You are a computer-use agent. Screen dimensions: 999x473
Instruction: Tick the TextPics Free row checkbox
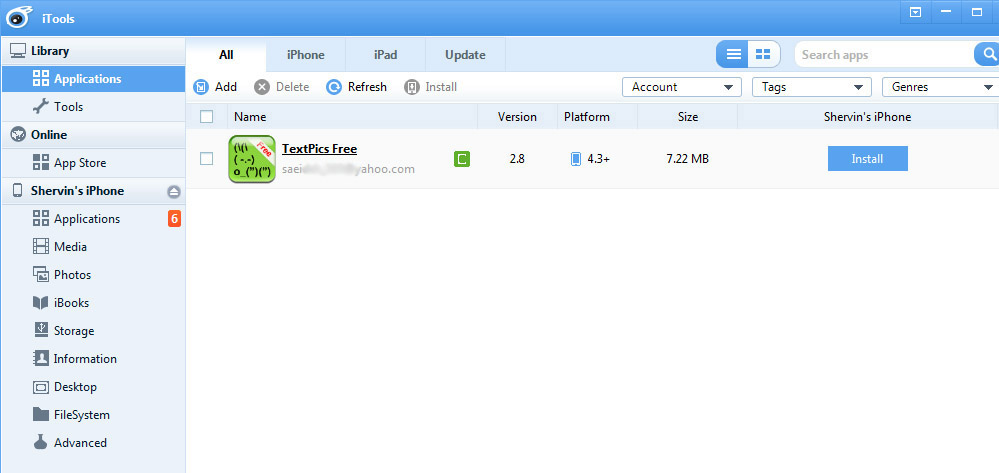tap(206, 159)
